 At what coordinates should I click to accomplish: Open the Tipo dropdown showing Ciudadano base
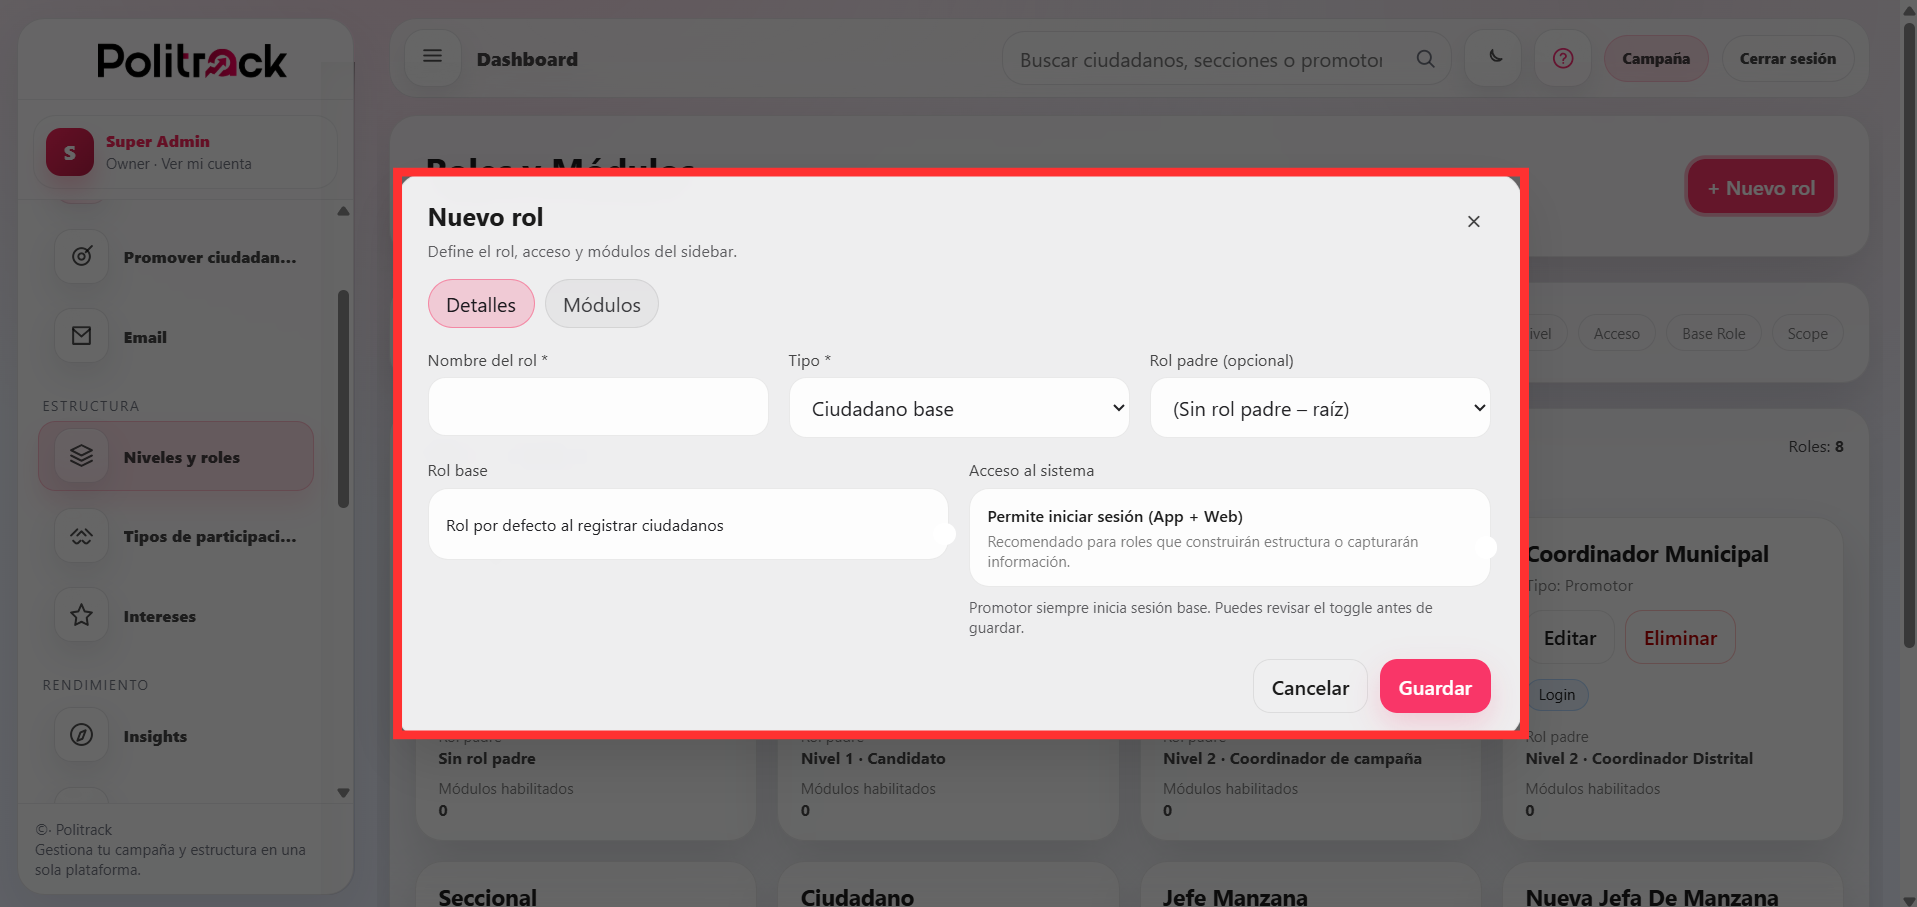tap(958, 408)
